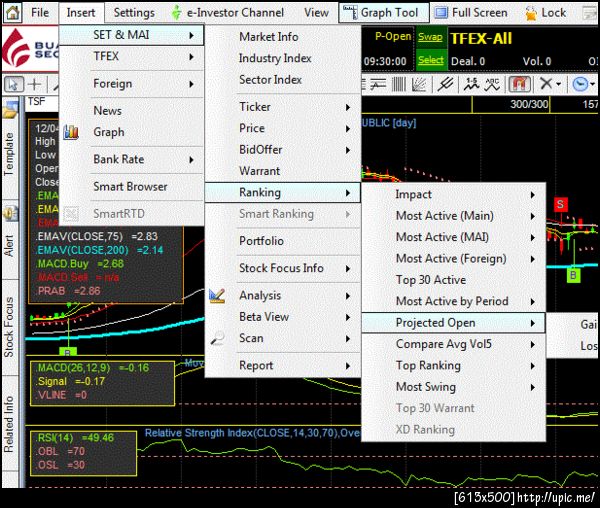Open the Report submenu
The image size is (600, 508).
pyautogui.click(x=283, y=366)
